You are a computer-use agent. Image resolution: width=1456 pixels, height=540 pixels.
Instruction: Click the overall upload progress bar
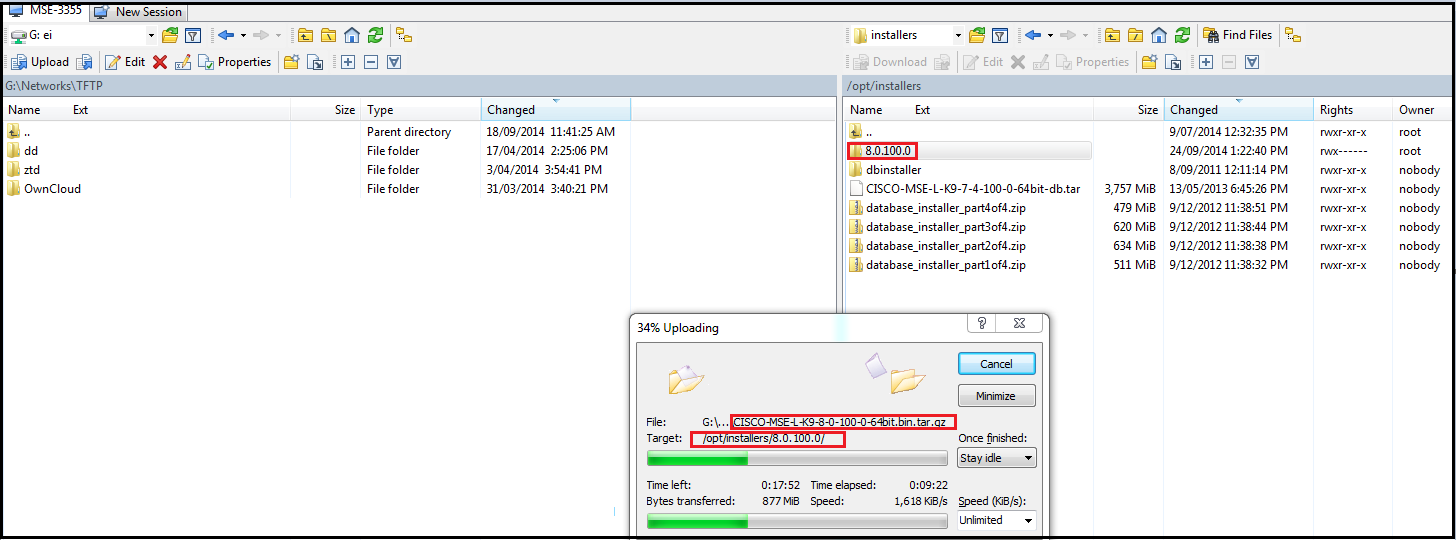[x=797, y=521]
